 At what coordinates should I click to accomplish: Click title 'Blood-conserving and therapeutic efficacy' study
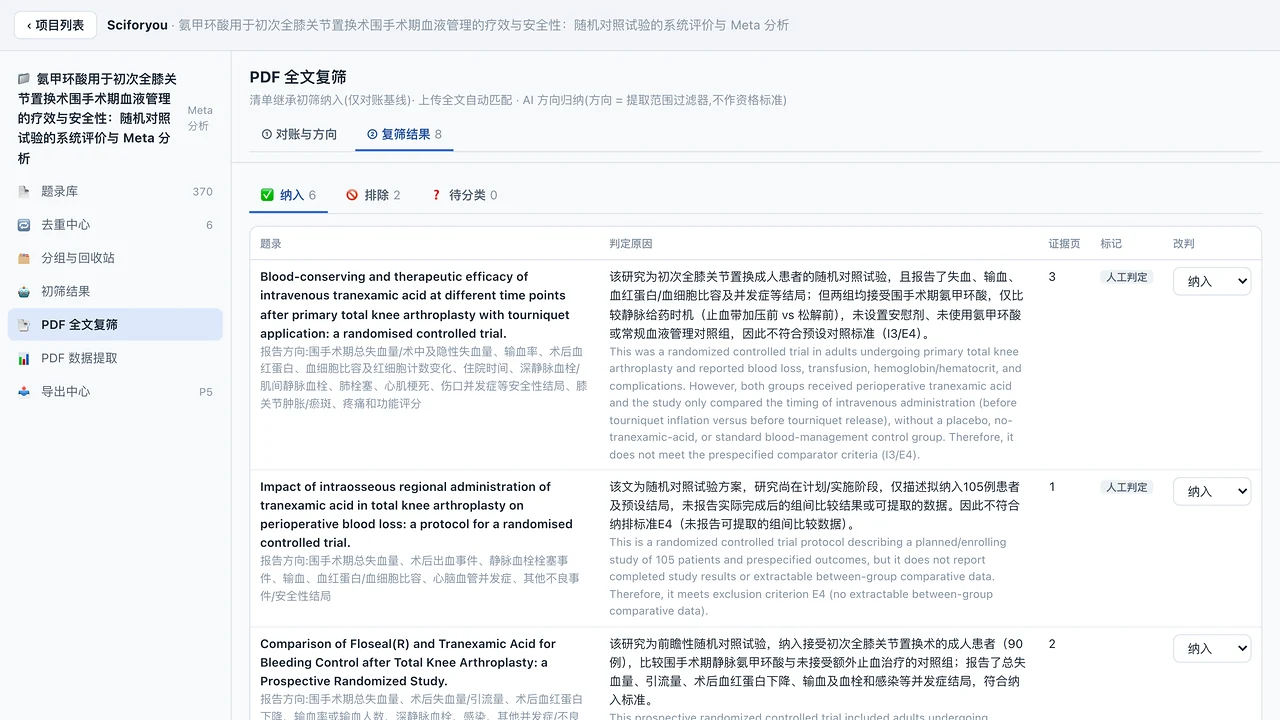click(415, 305)
